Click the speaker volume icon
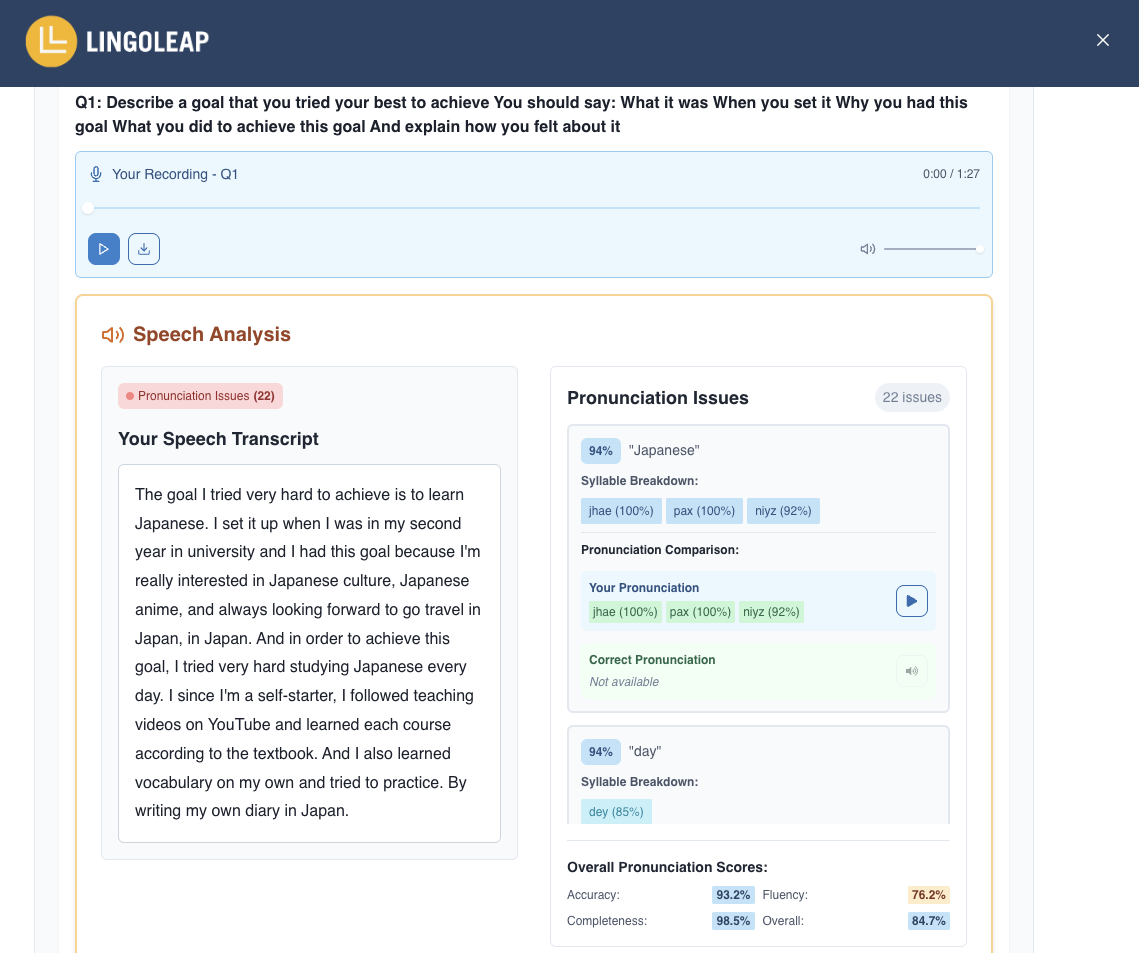1139x953 pixels. 867,249
